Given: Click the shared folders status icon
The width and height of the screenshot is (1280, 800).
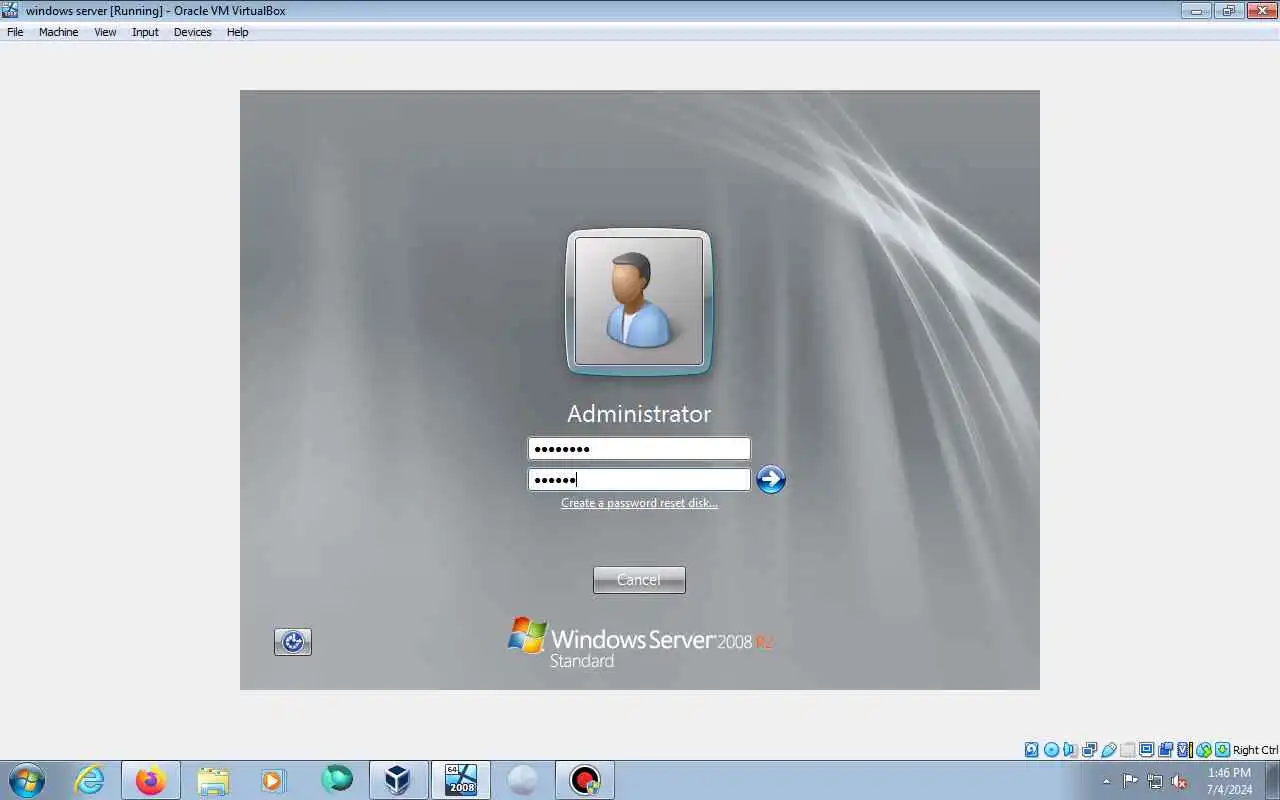Looking at the screenshot, I should pyautogui.click(x=1127, y=750).
